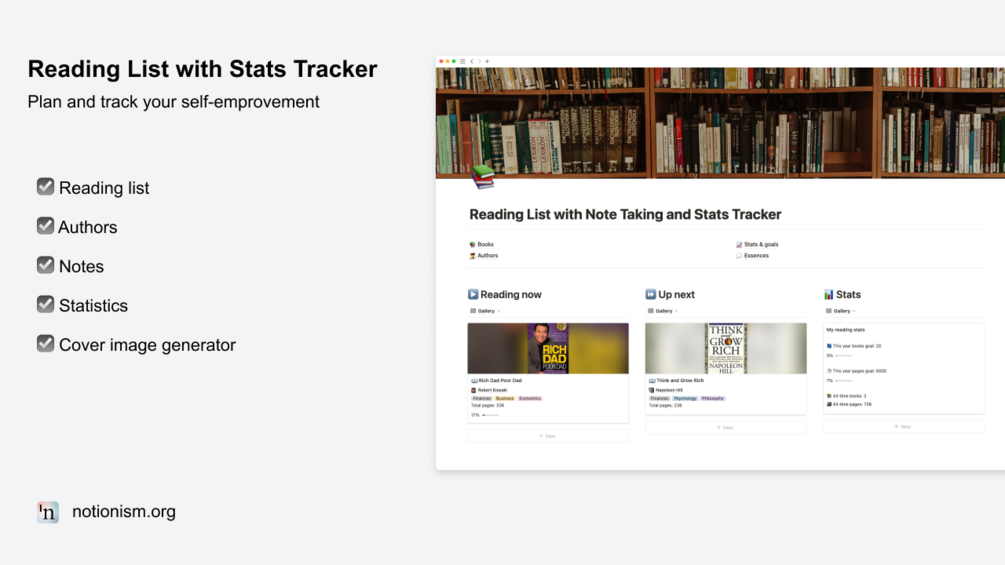Open the Books page link
This screenshot has height=565, width=1005.
point(485,244)
